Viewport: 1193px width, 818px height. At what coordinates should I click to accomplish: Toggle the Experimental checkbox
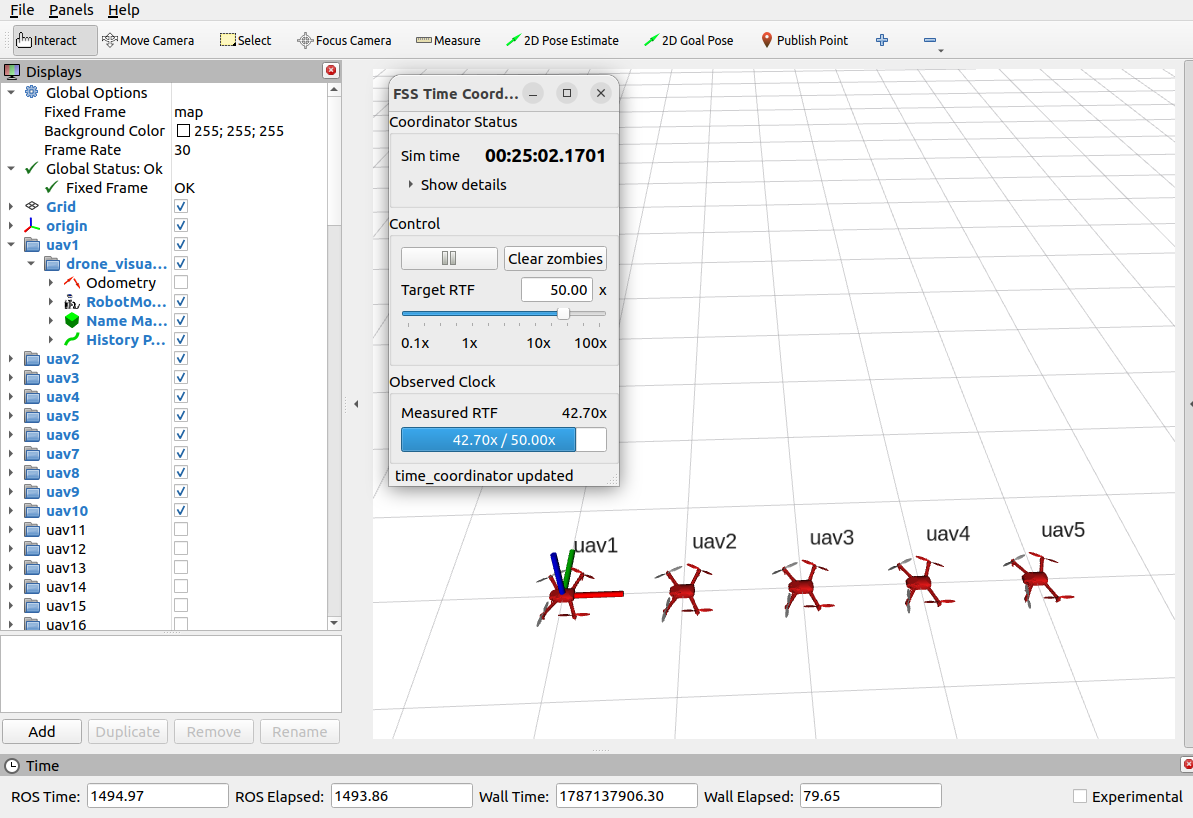(1080, 796)
